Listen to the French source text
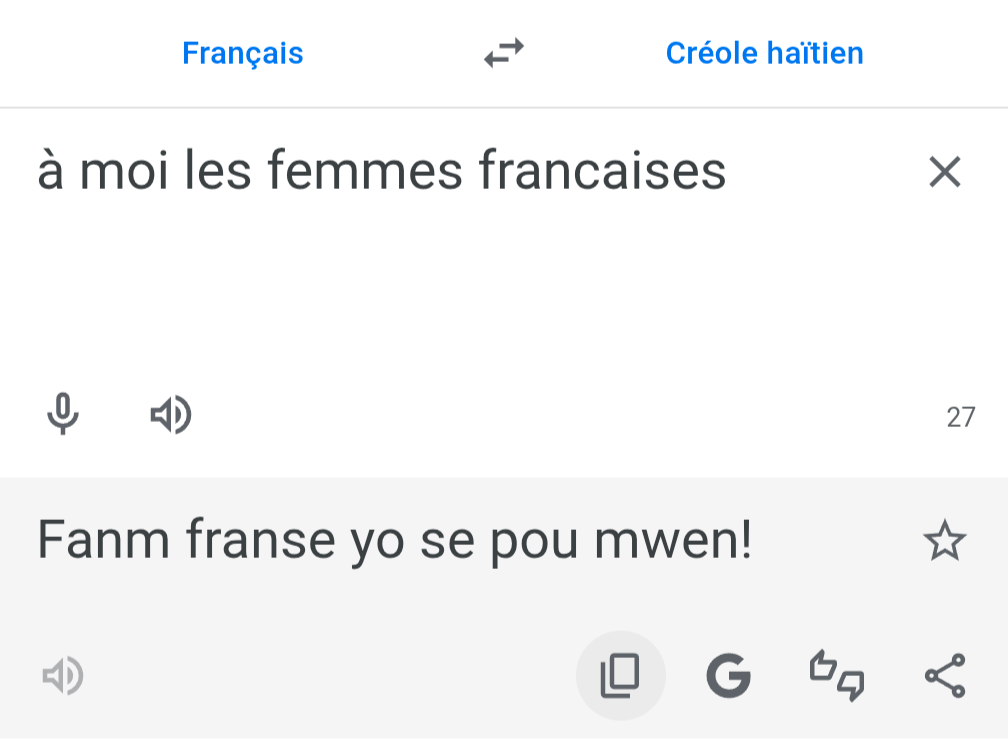This screenshot has width=1008, height=755. pyautogui.click(x=171, y=414)
